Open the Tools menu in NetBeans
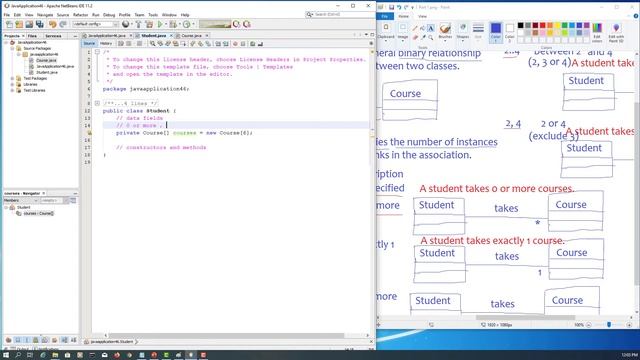This screenshot has width=640, height=360. coord(153,15)
